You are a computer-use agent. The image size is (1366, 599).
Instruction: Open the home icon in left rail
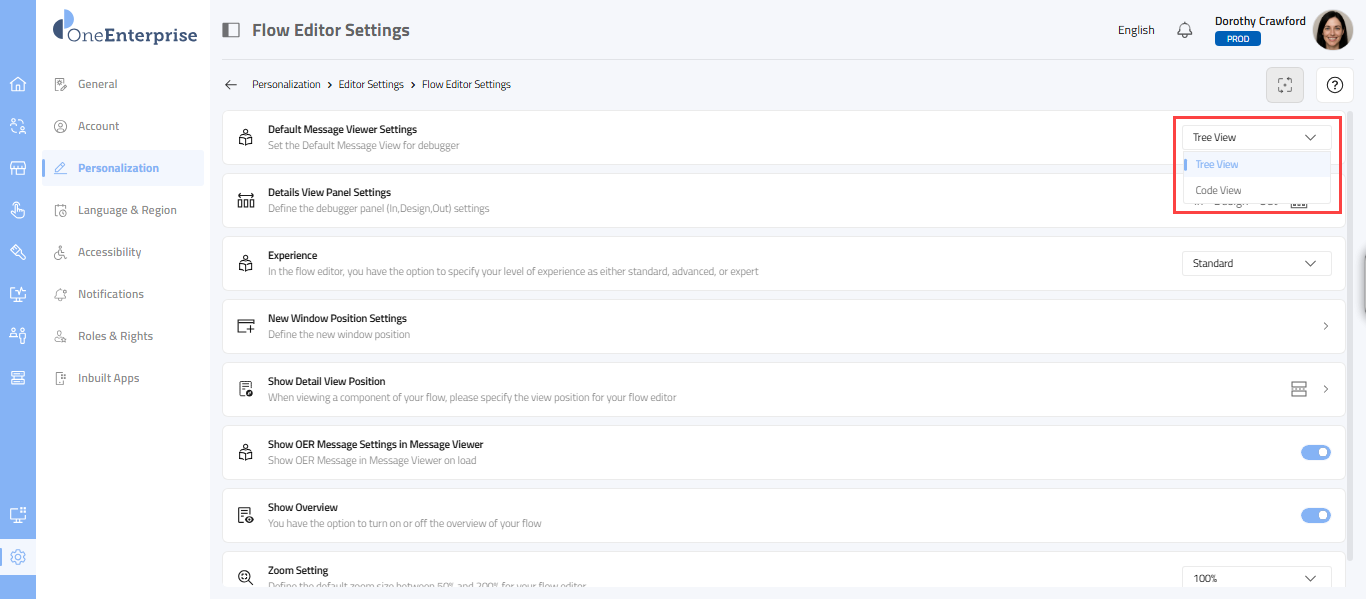[18, 84]
